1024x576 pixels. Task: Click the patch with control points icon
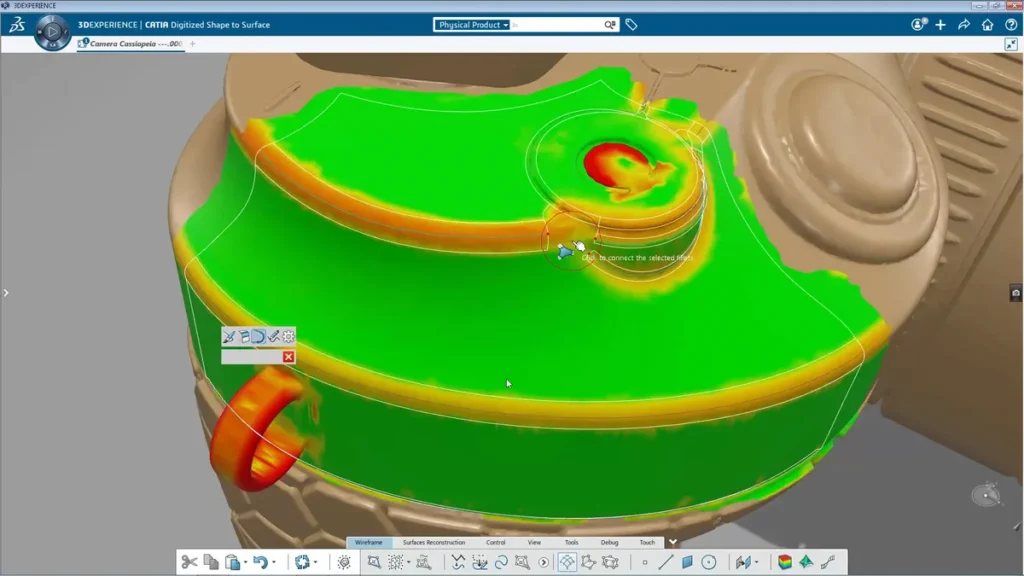[522, 562]
